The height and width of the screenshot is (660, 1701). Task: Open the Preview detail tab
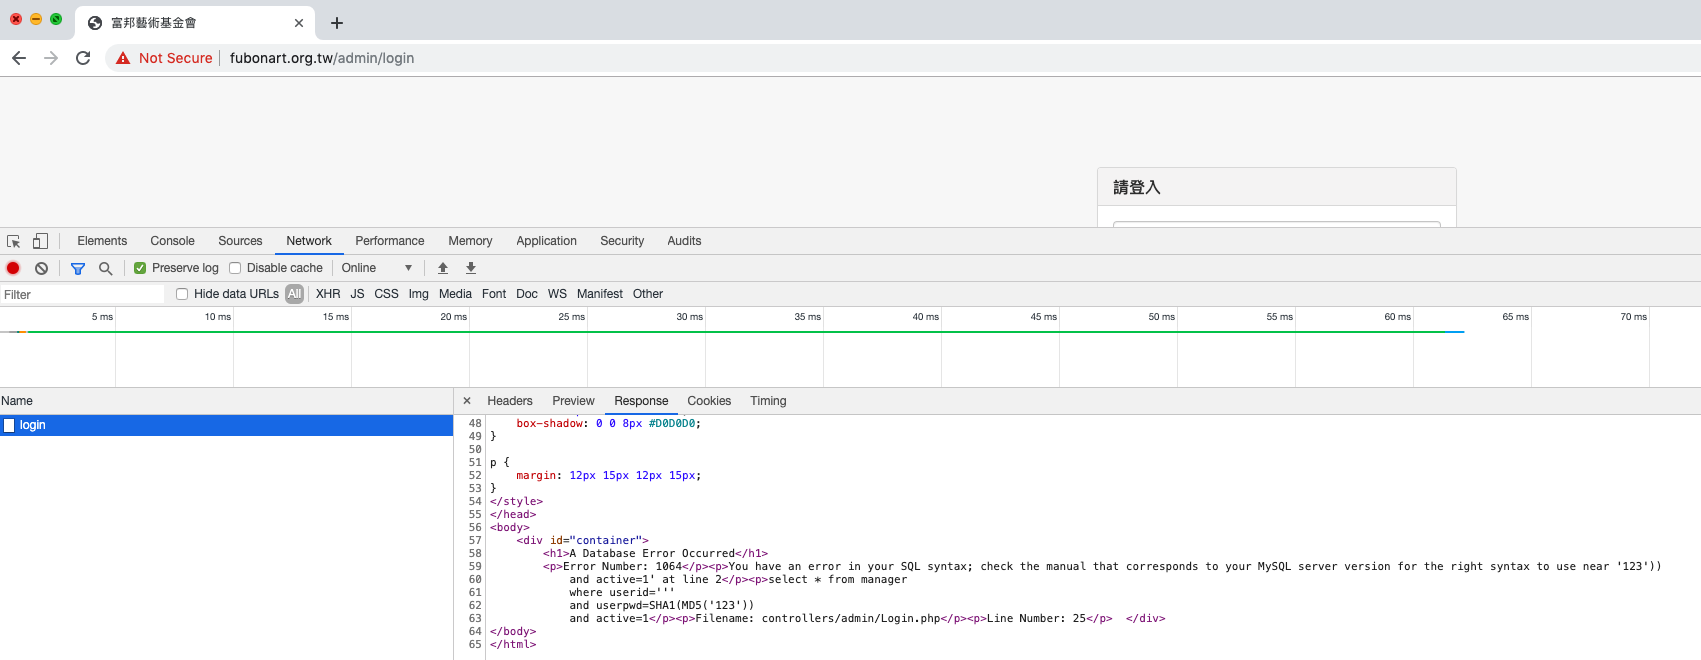click(x=573, y=401)
